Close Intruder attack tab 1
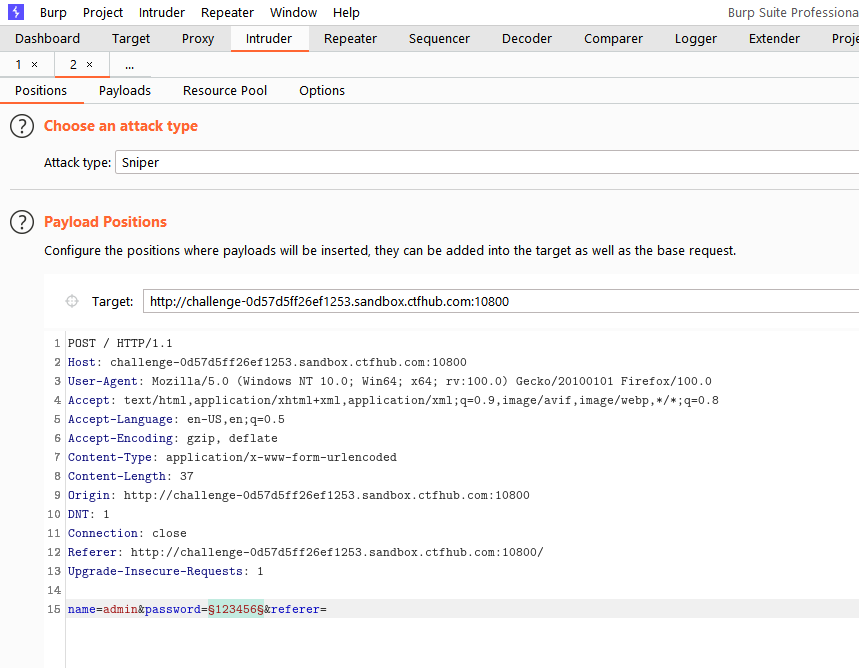 point(35,65)
